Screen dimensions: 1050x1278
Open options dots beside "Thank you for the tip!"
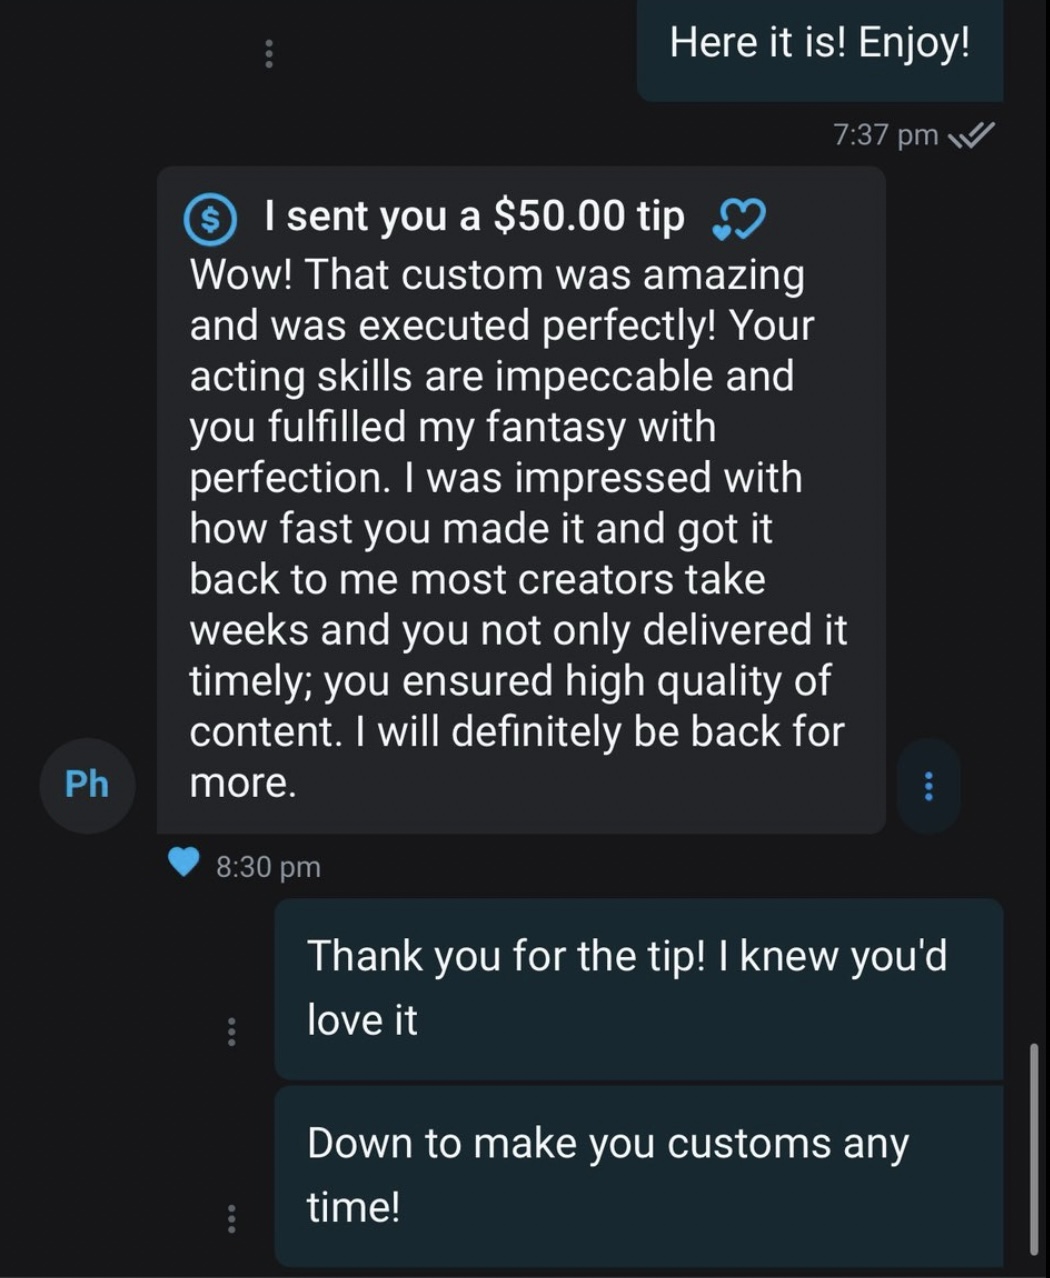point(231,1030)
